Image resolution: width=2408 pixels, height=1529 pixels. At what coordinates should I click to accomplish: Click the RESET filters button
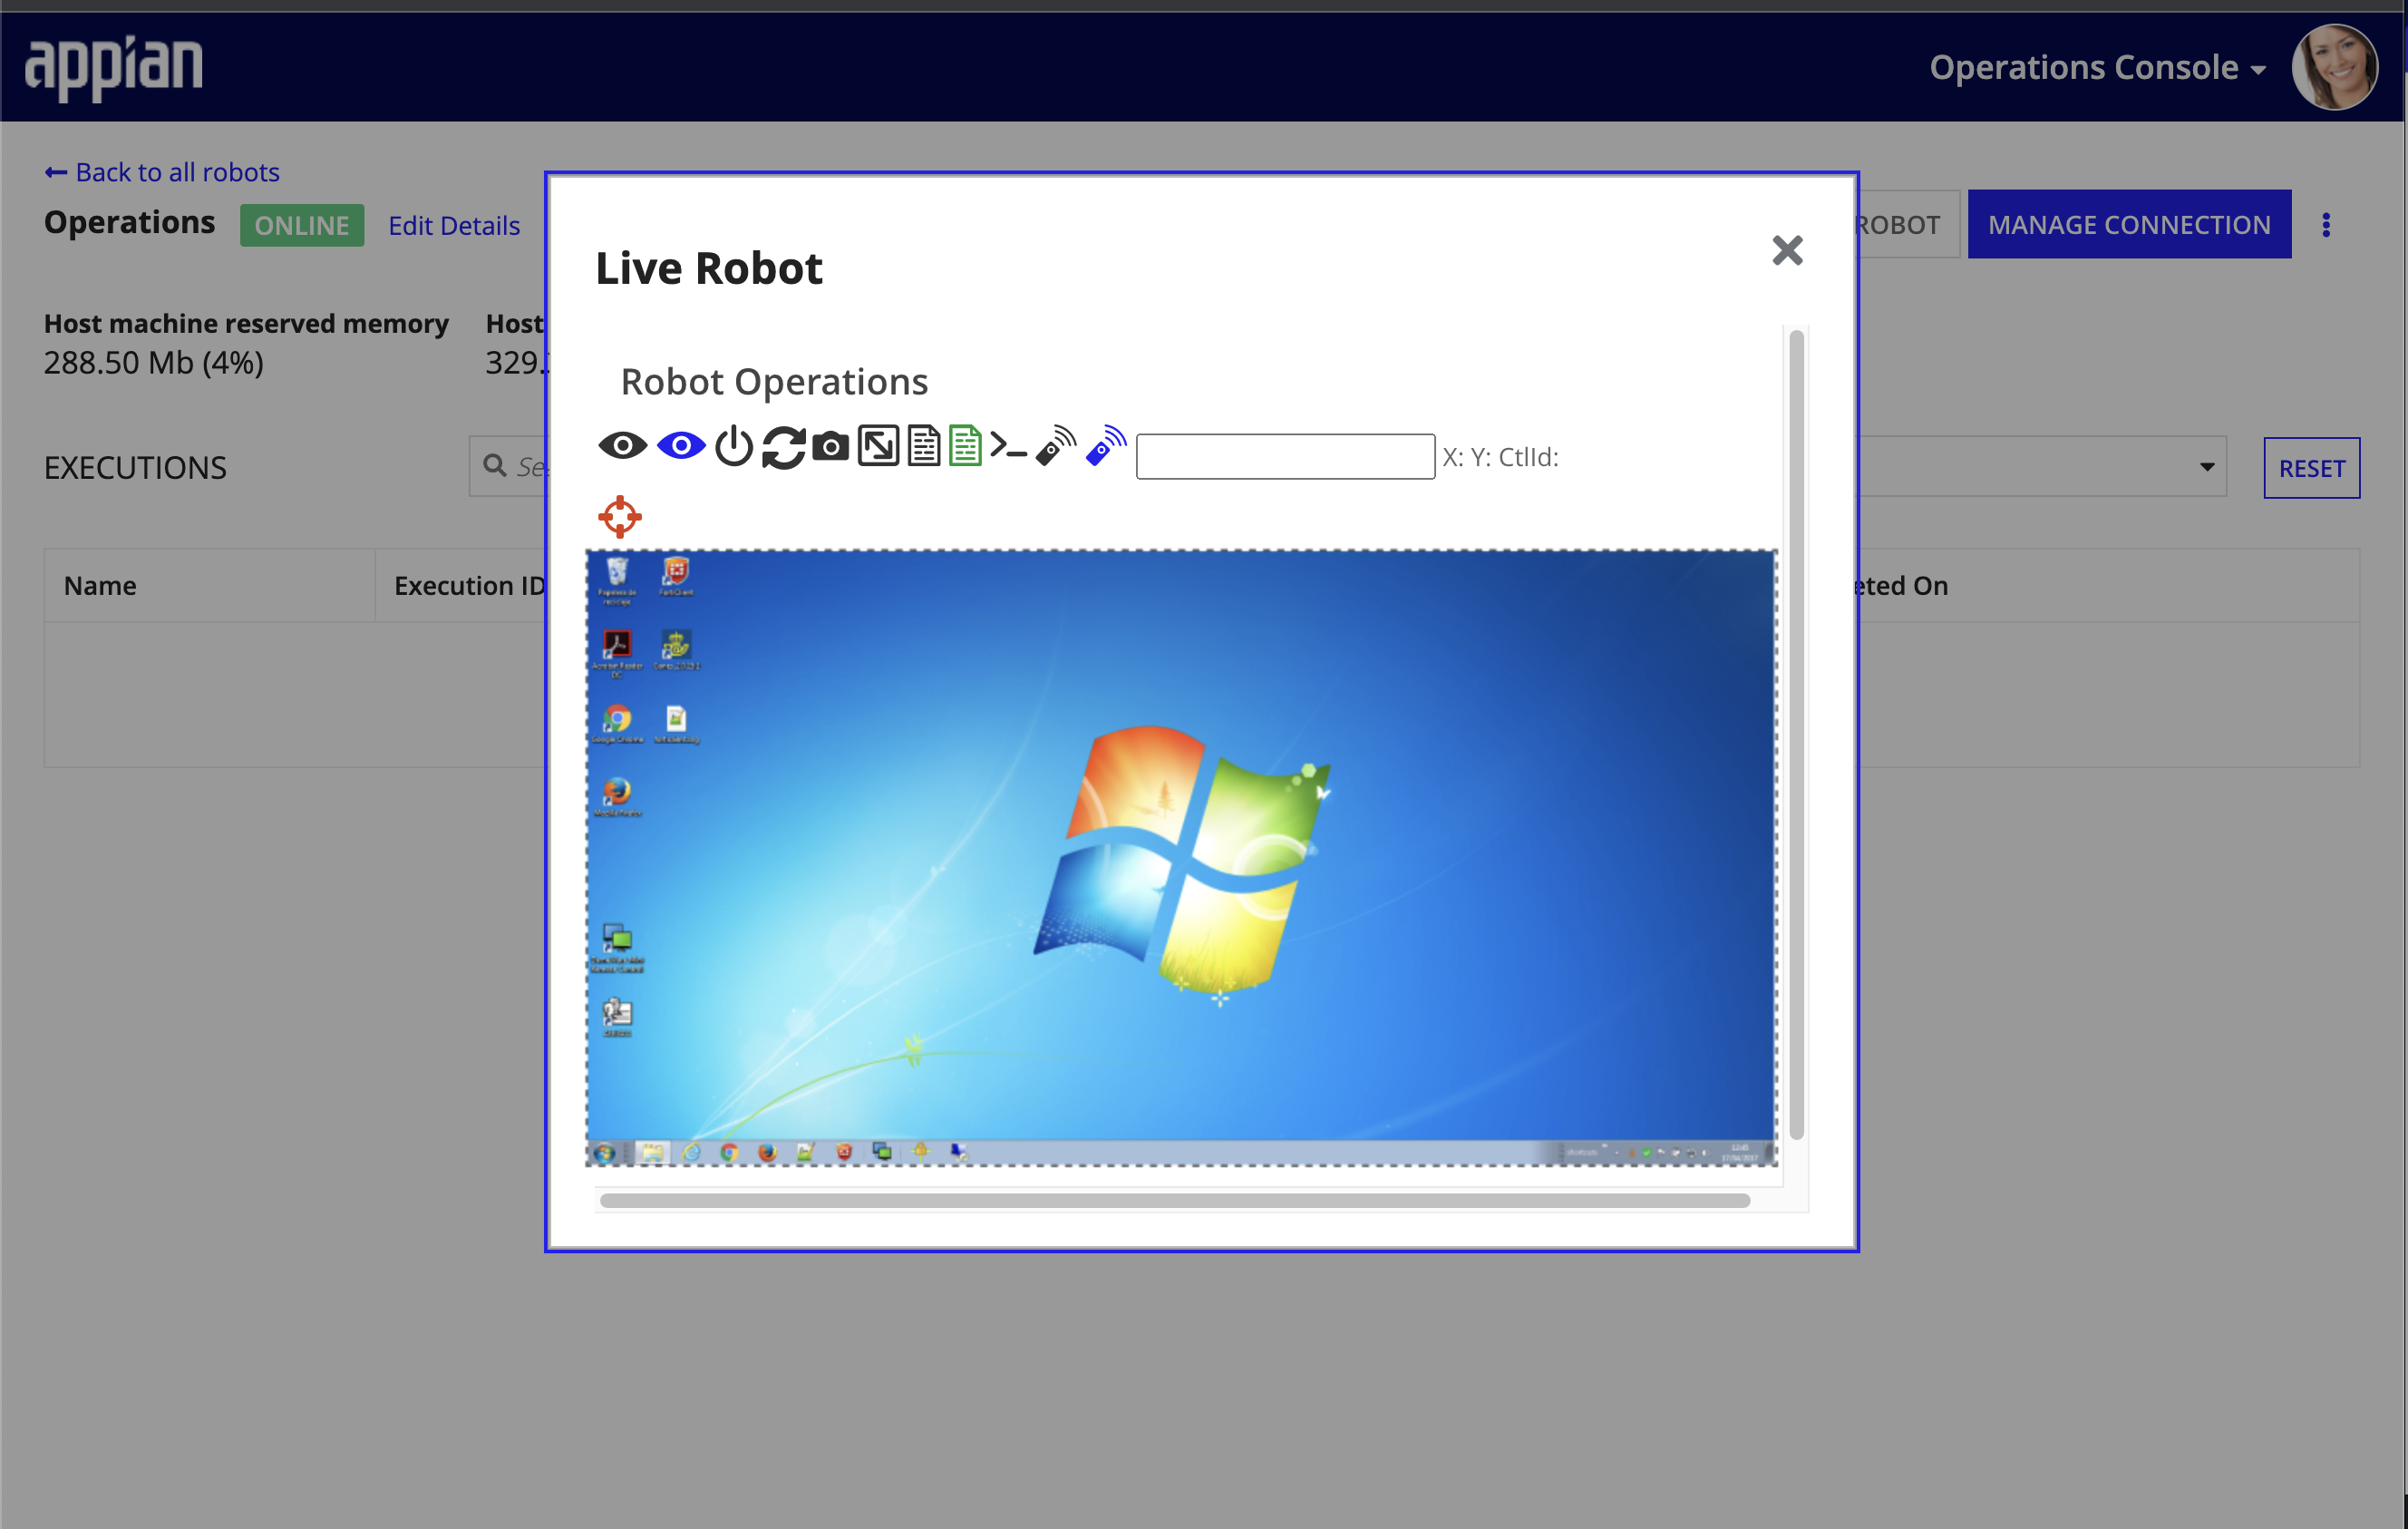[2311, 468]
